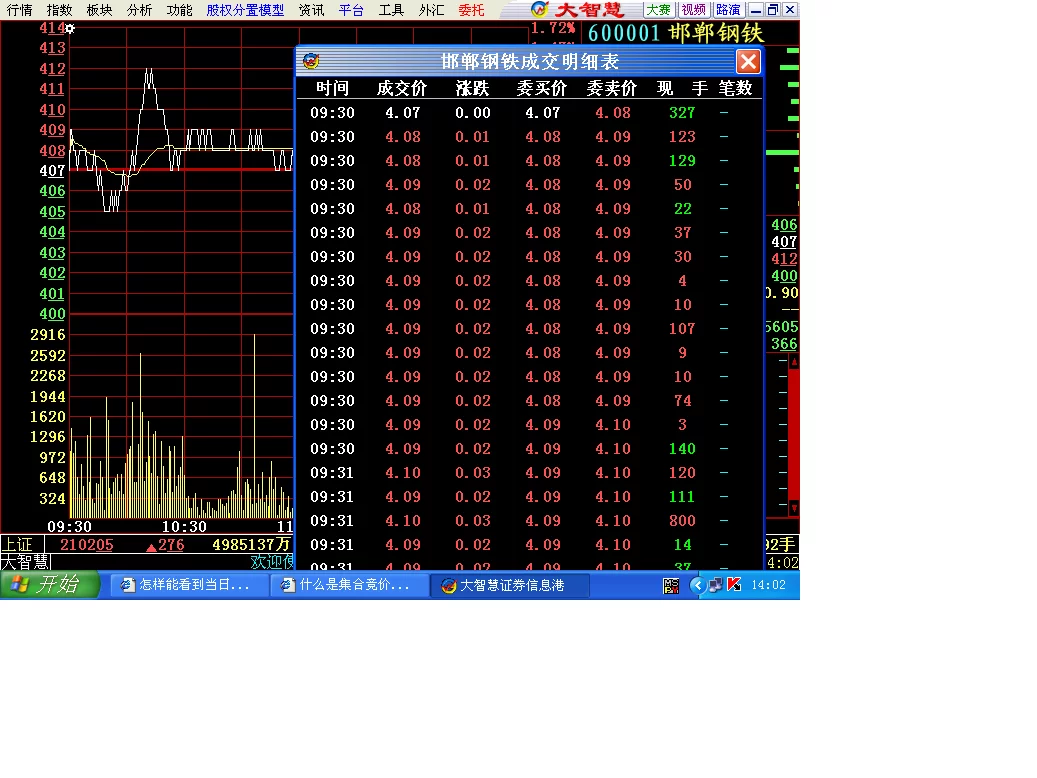
Task: Click the 407 price label on chart axis
Action: [52, 171]
